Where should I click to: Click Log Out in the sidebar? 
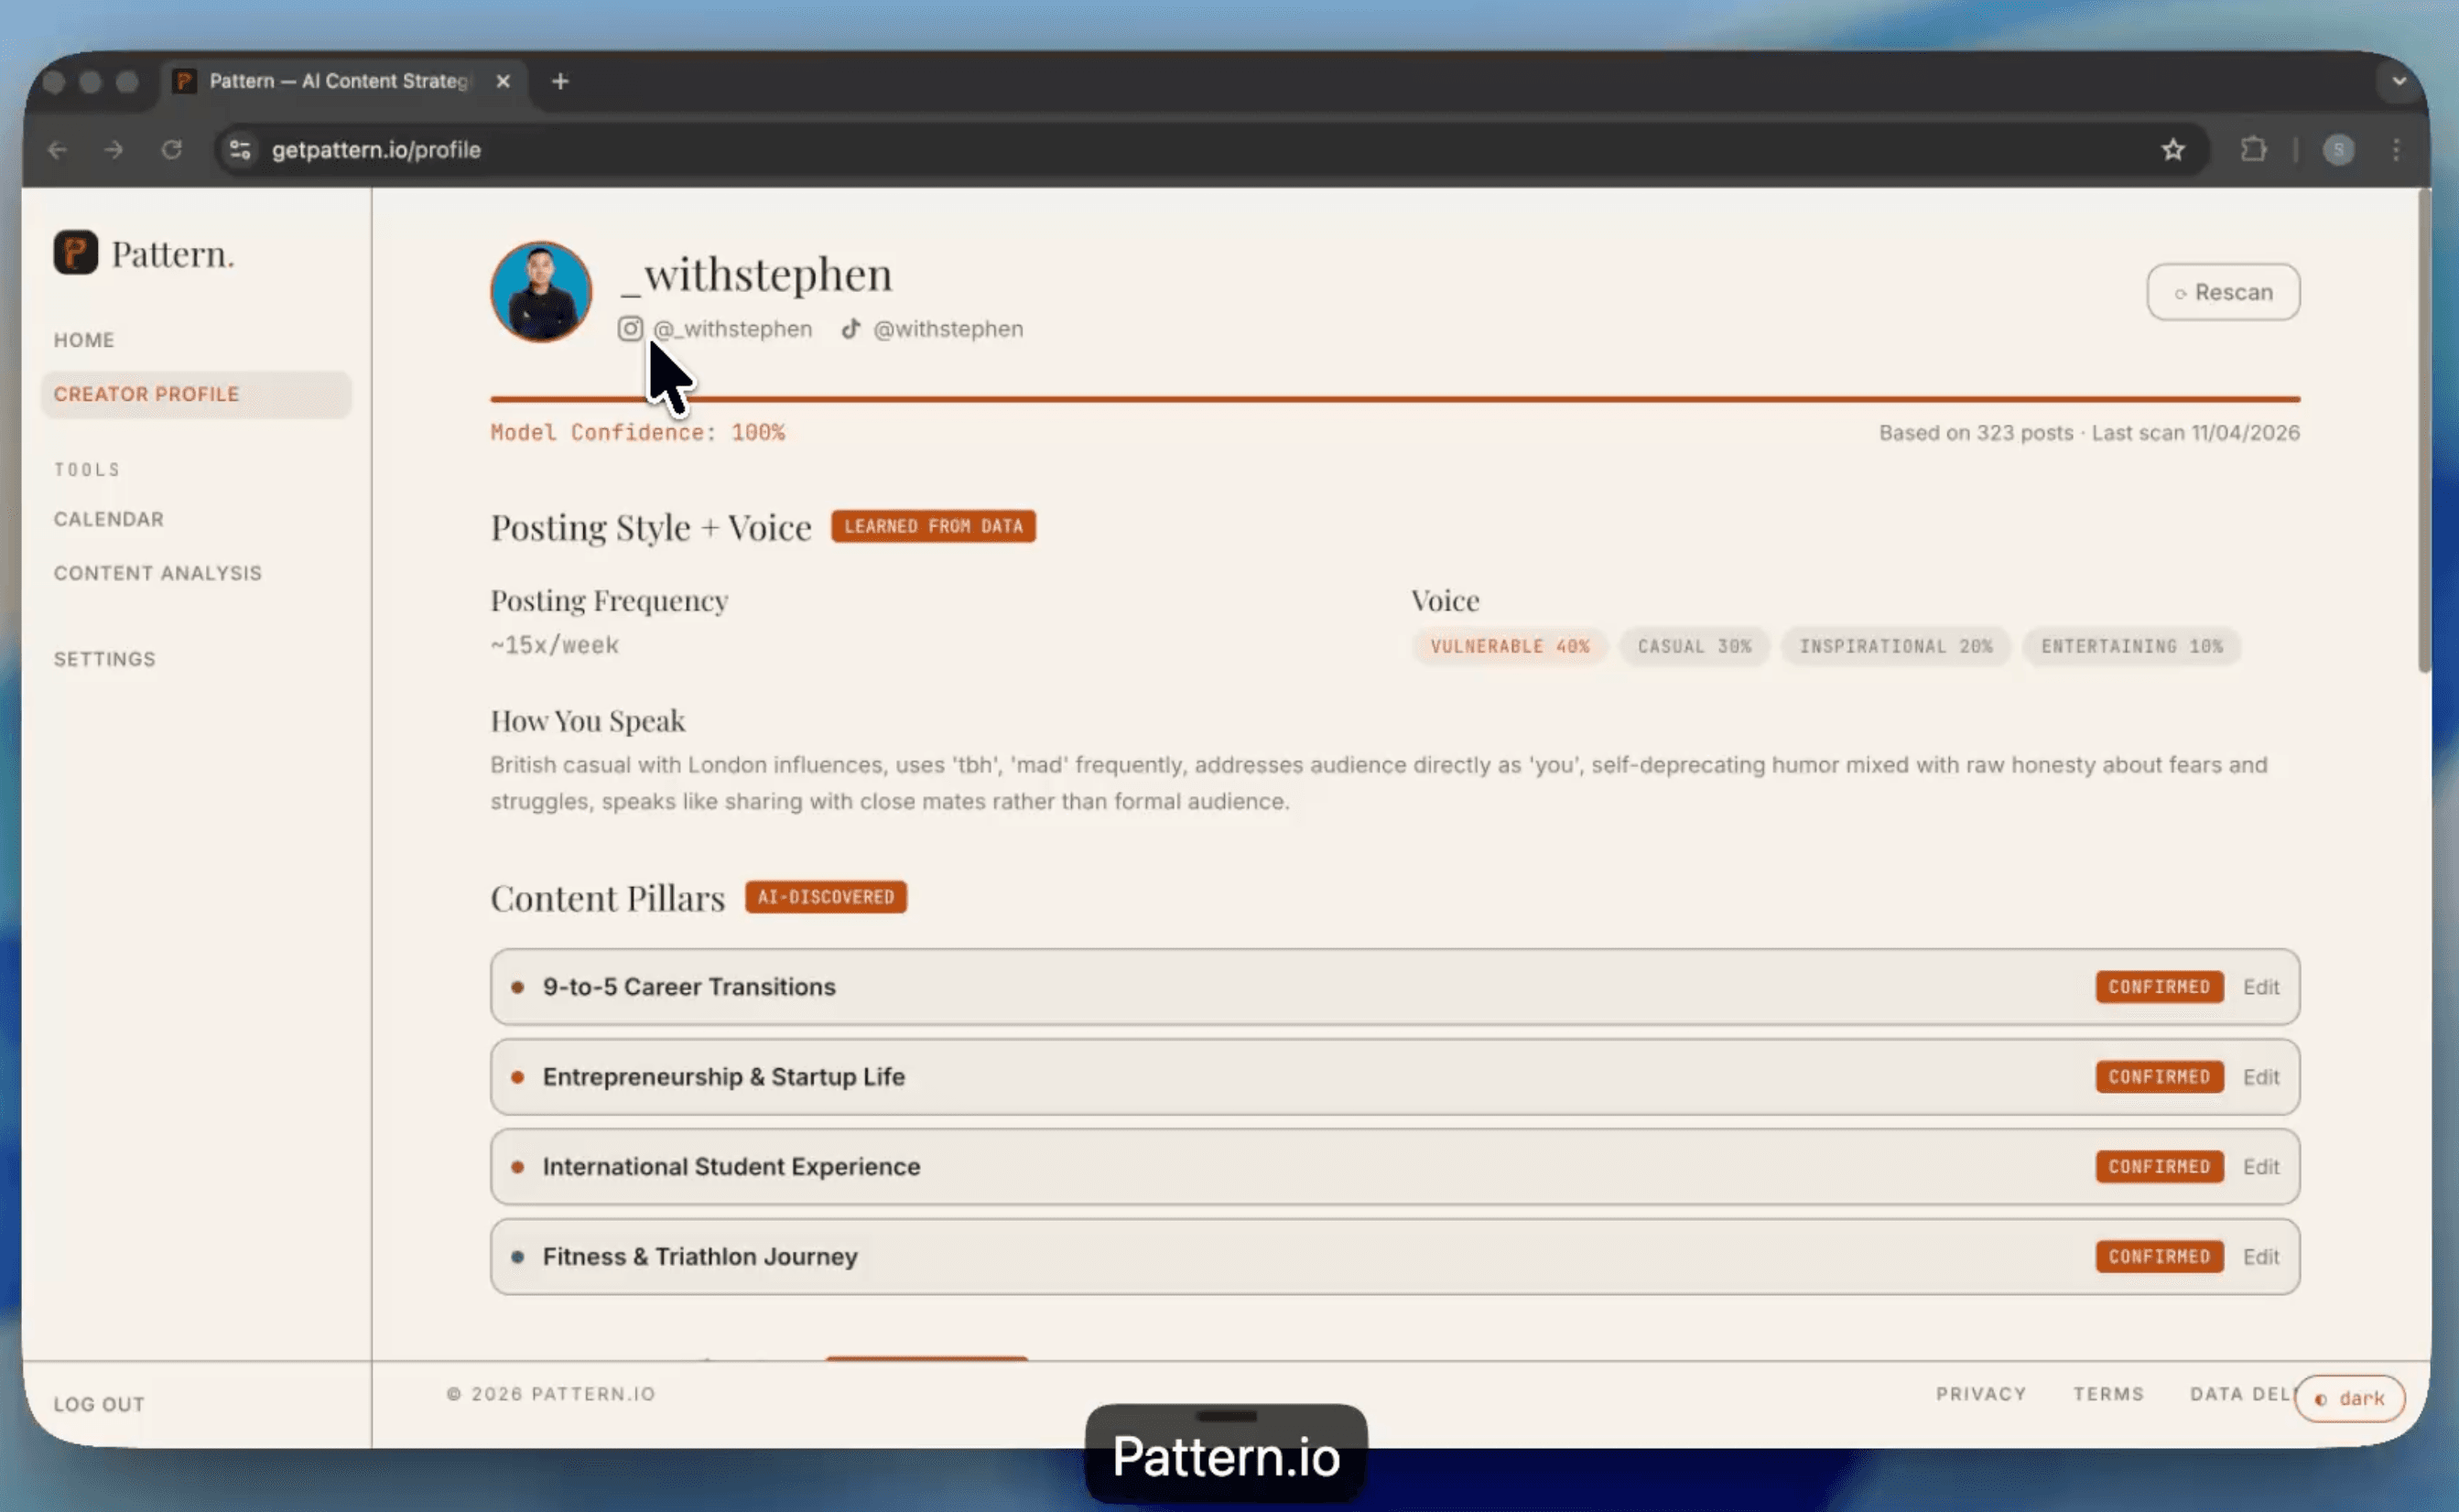coord(99,1404)
